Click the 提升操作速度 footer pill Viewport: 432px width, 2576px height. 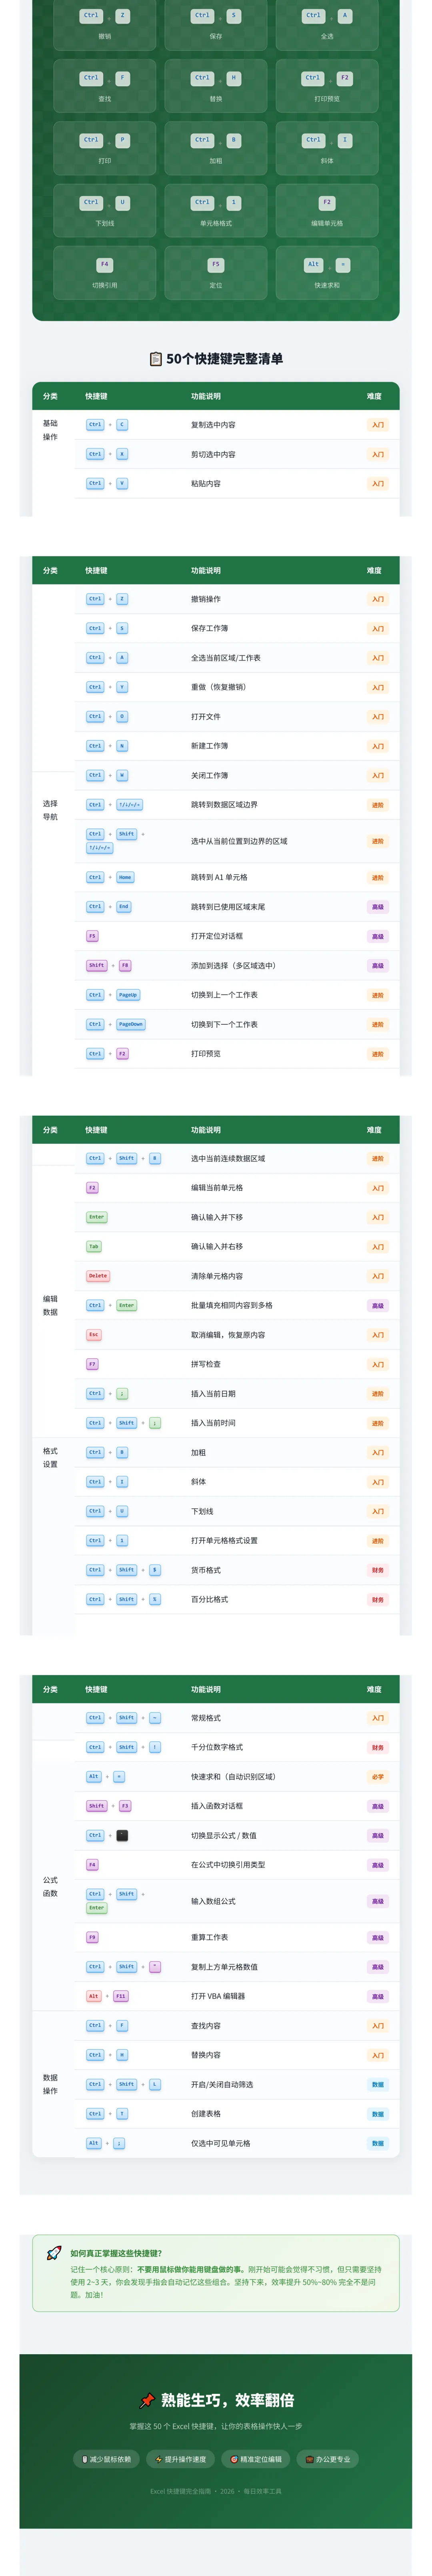[181, 2459]
